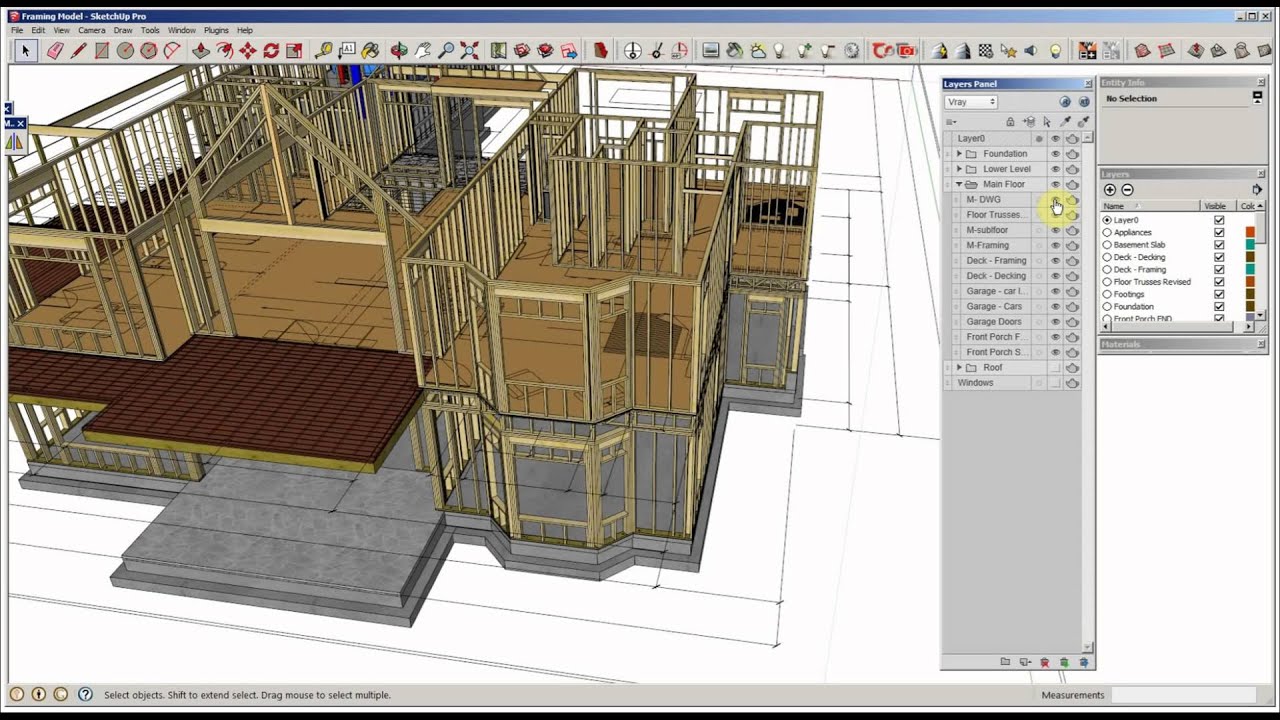Click the Measurements input box
1280x720 pixels.
(x=1183, y=694)
